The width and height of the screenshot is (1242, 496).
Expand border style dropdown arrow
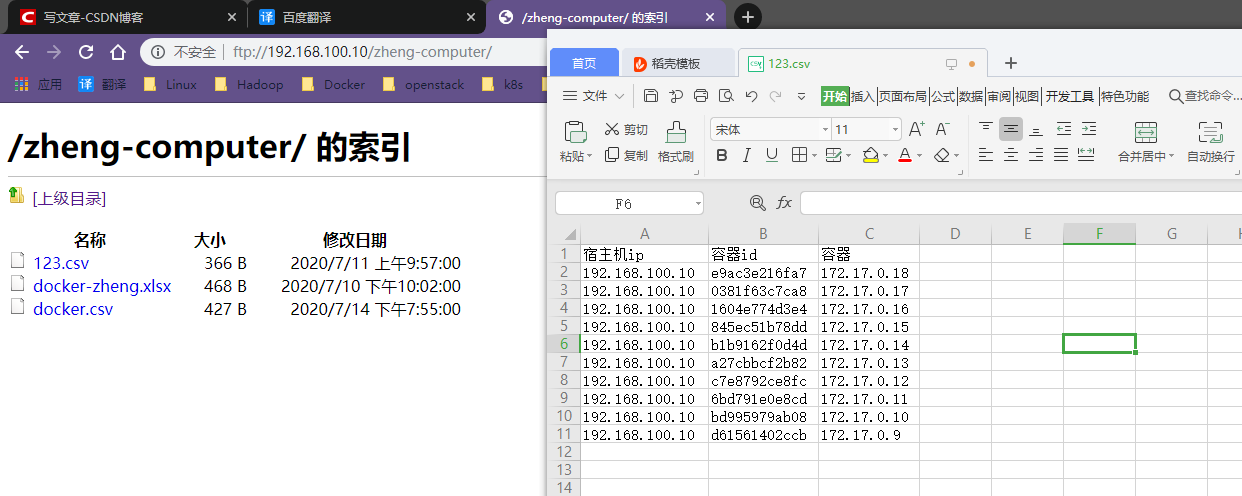point(814,156)
